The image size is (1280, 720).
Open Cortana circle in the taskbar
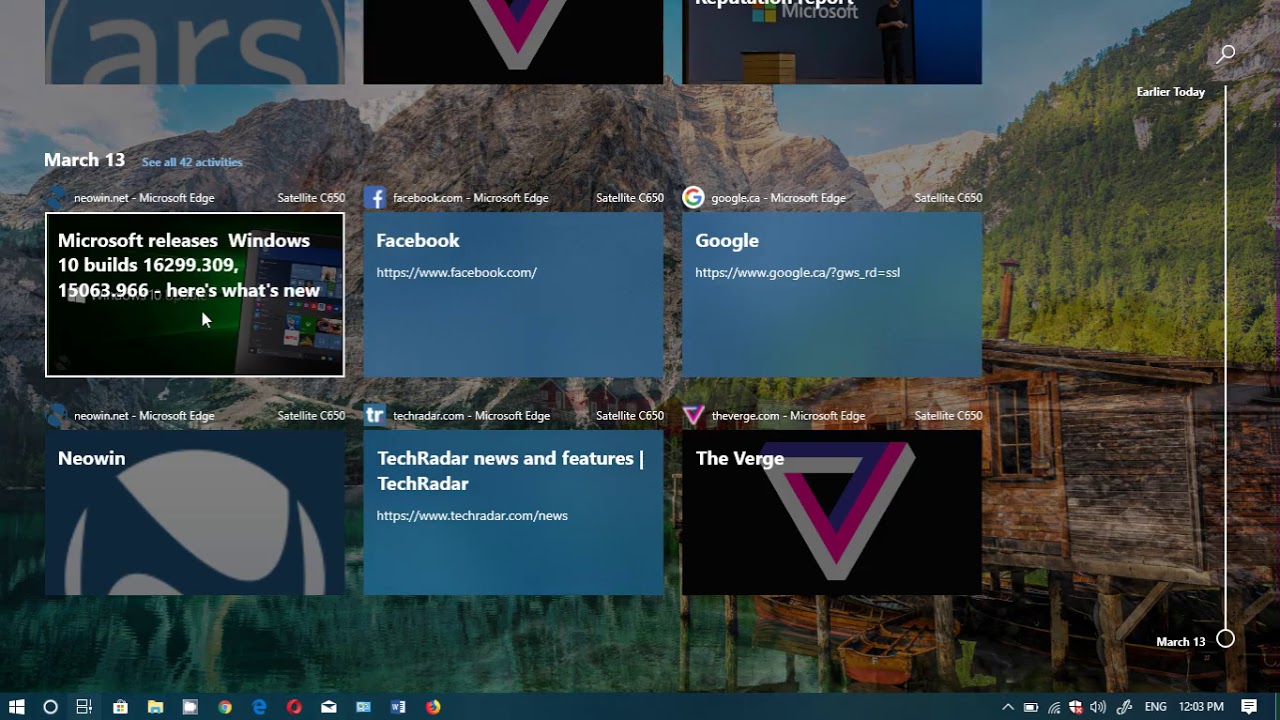[x=50, y=707]
